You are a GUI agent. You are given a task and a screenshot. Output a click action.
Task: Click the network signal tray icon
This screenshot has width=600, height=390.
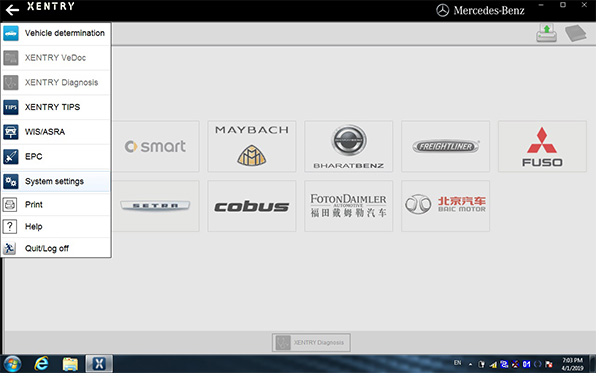pyautogui.click(x=493, y=365)
